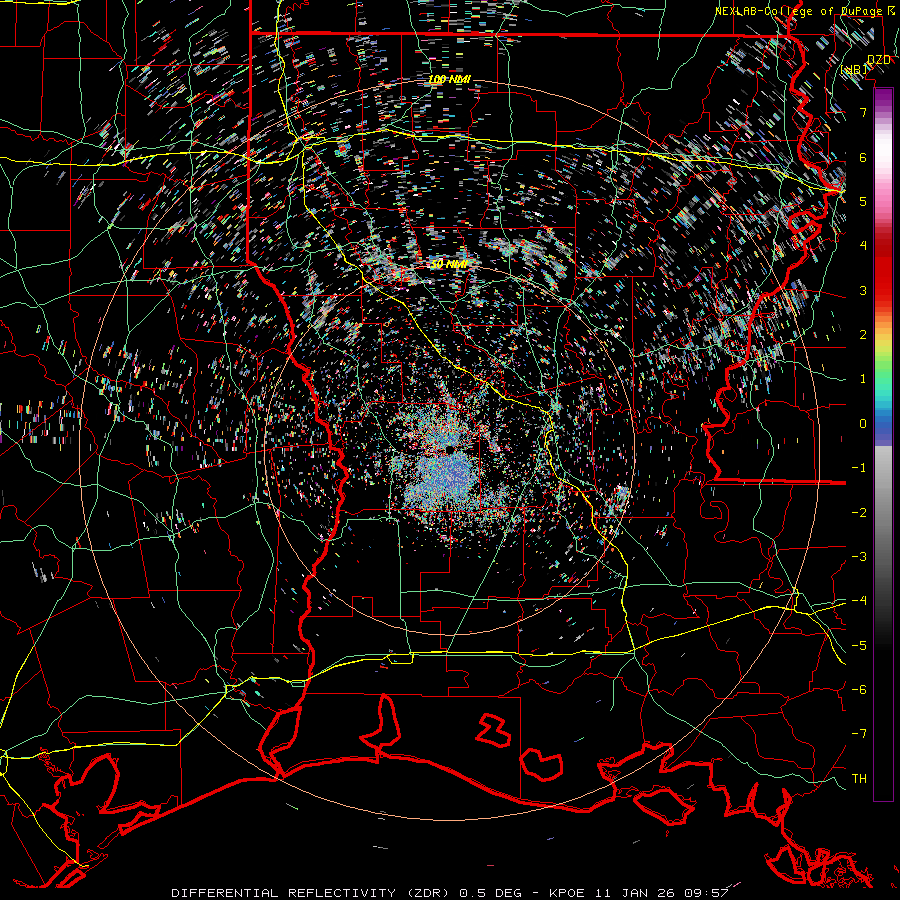
Task: Select the bottom title "DIFFERENTIAL REFLECTIVITY (ZDR) 0.5 DEG" caption
Action: tap(346, 893)
